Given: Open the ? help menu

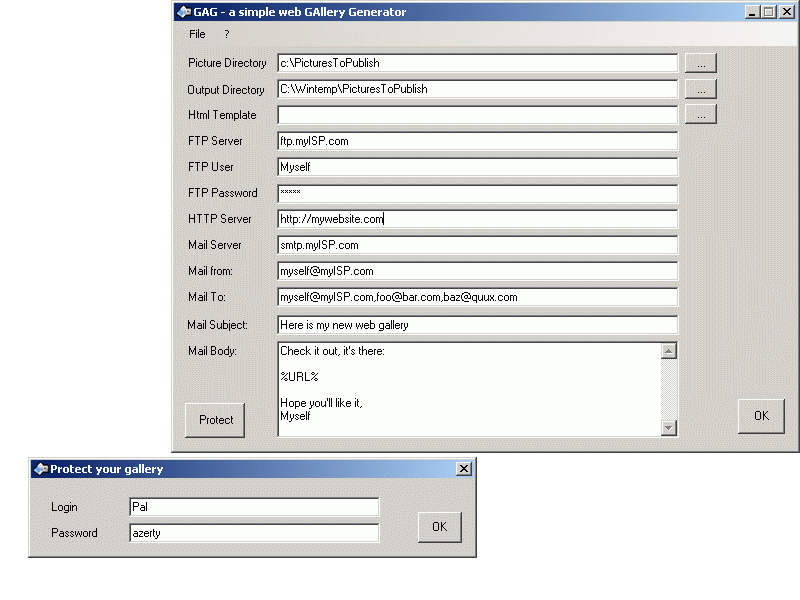Looking at the screenshot, I should point(227,34).
